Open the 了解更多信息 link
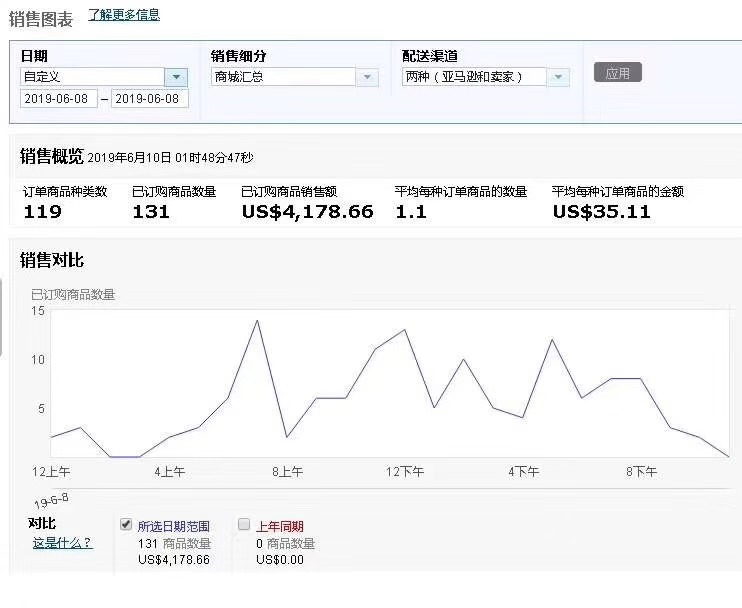Viewport: 742px width, 608px height. (x=123, y=15)
